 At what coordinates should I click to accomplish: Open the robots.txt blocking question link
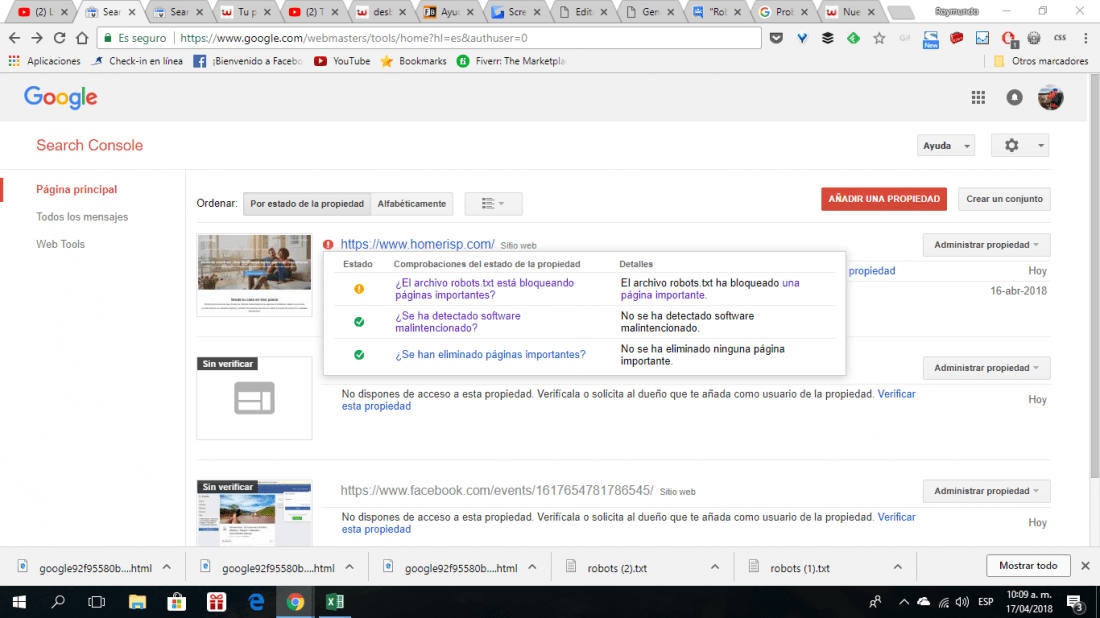pos(484,289)
